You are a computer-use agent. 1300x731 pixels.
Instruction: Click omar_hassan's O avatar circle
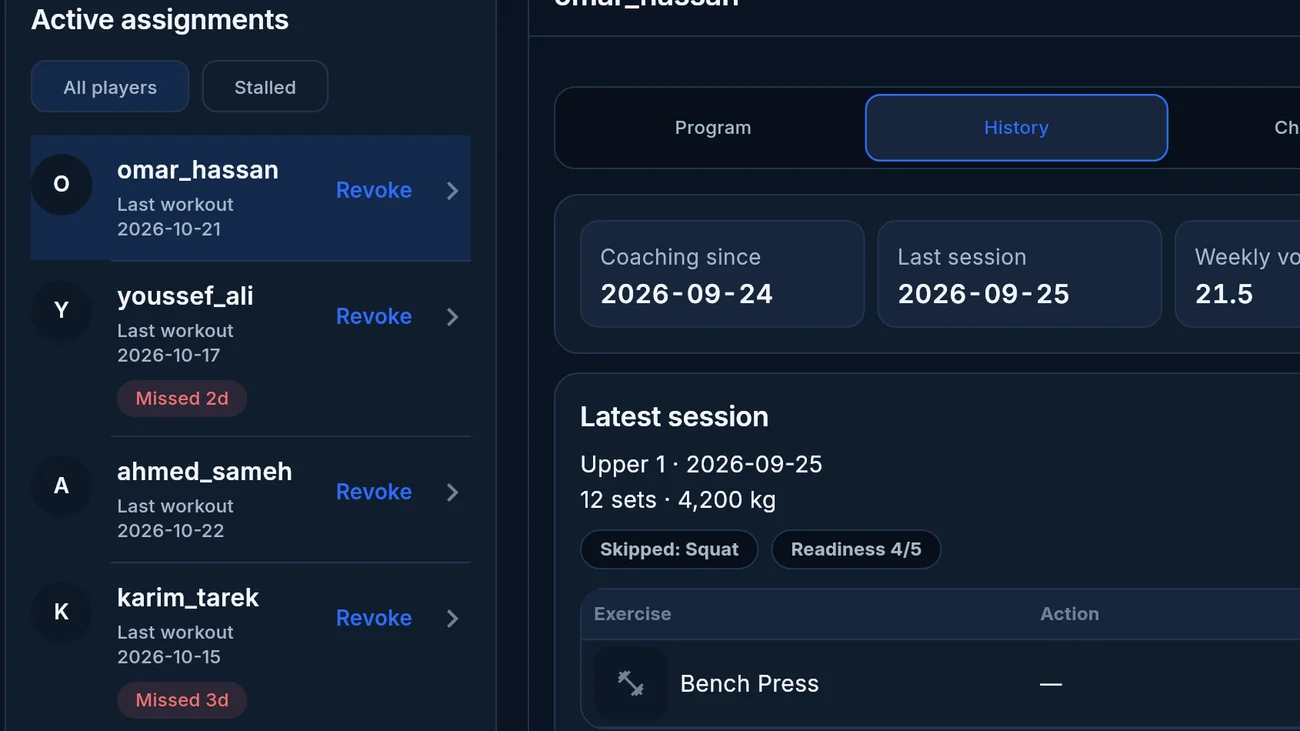61,185
